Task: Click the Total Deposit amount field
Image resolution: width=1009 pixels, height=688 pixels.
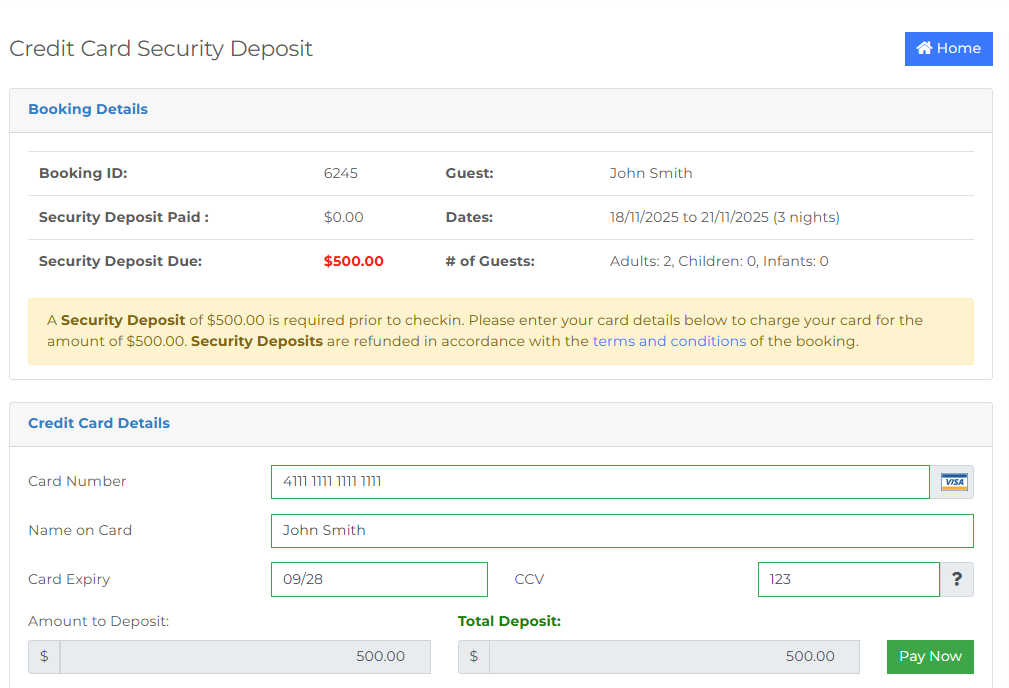Action: click(674, 657)
